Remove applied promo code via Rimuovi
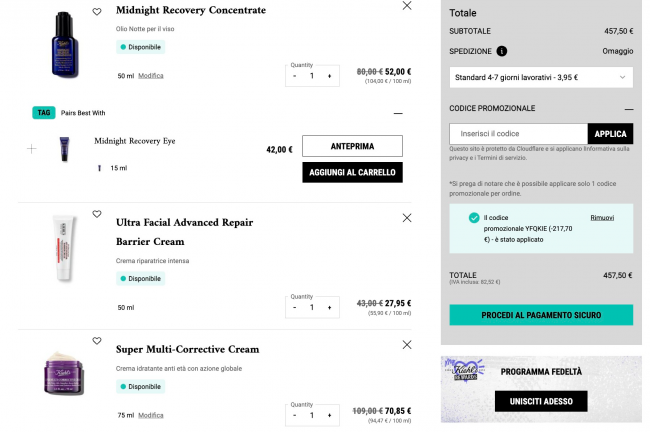 click(602, 217)
